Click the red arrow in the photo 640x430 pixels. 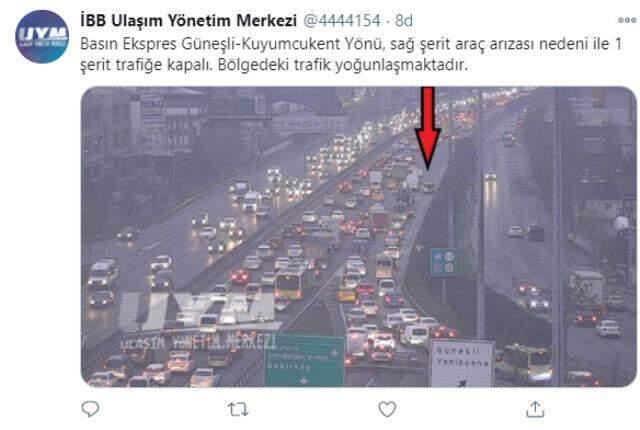[427, 128]
